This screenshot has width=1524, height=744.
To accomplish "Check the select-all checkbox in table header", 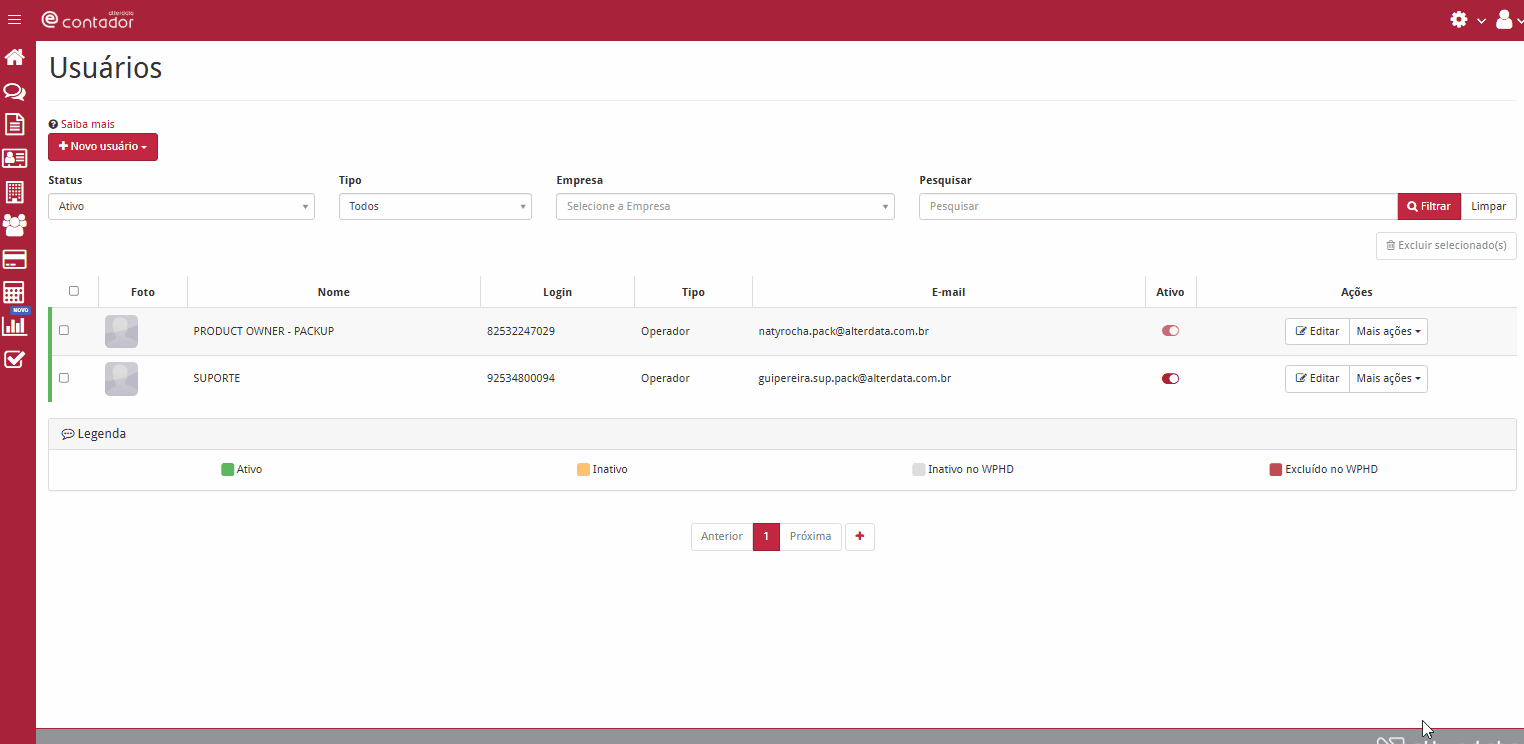I will [74, 291].
